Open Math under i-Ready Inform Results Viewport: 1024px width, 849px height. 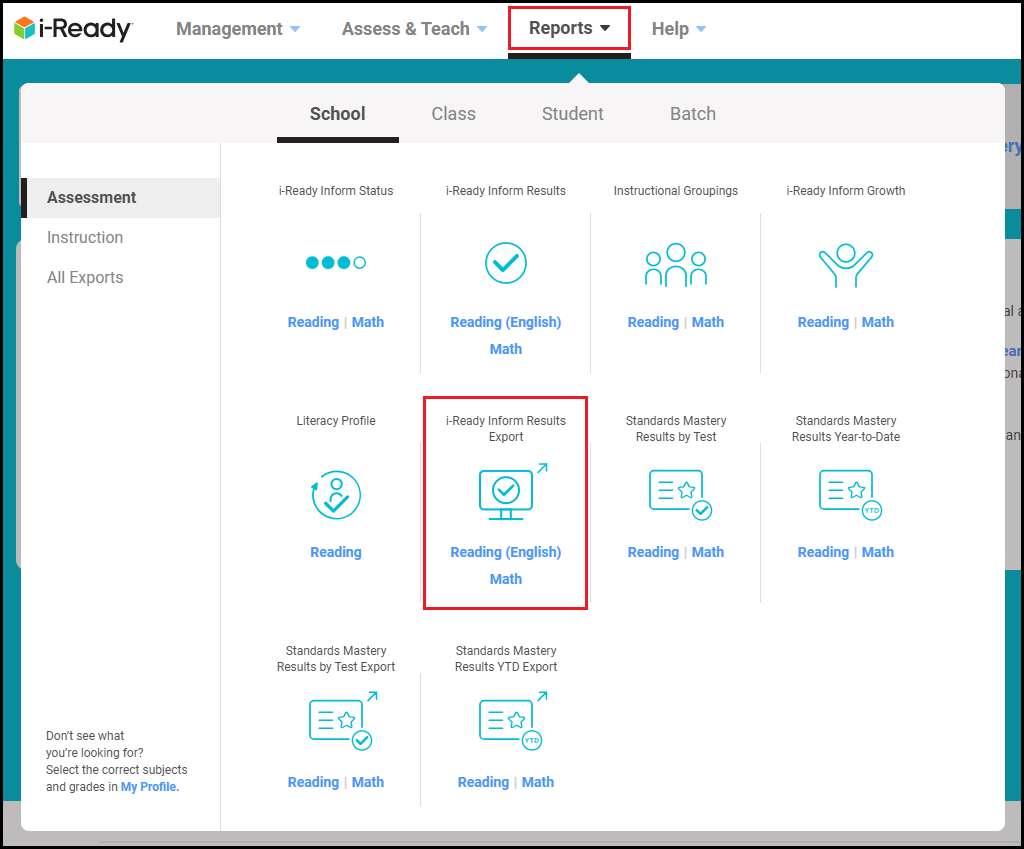505,349
